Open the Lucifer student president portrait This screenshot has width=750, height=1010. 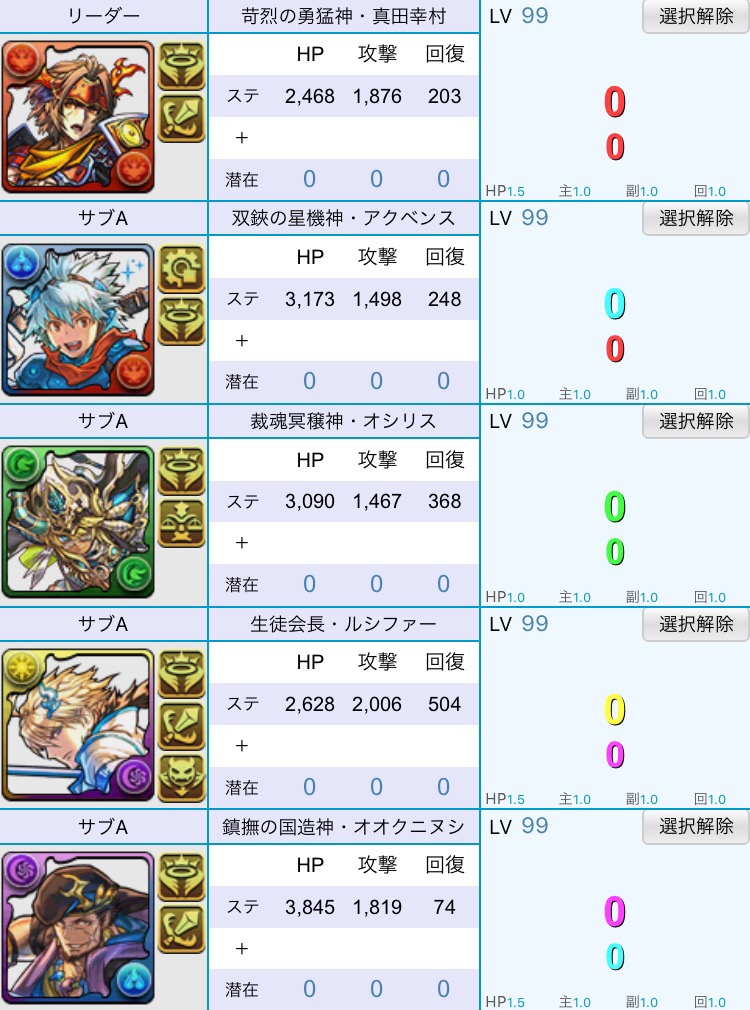(x=78, y=725)
